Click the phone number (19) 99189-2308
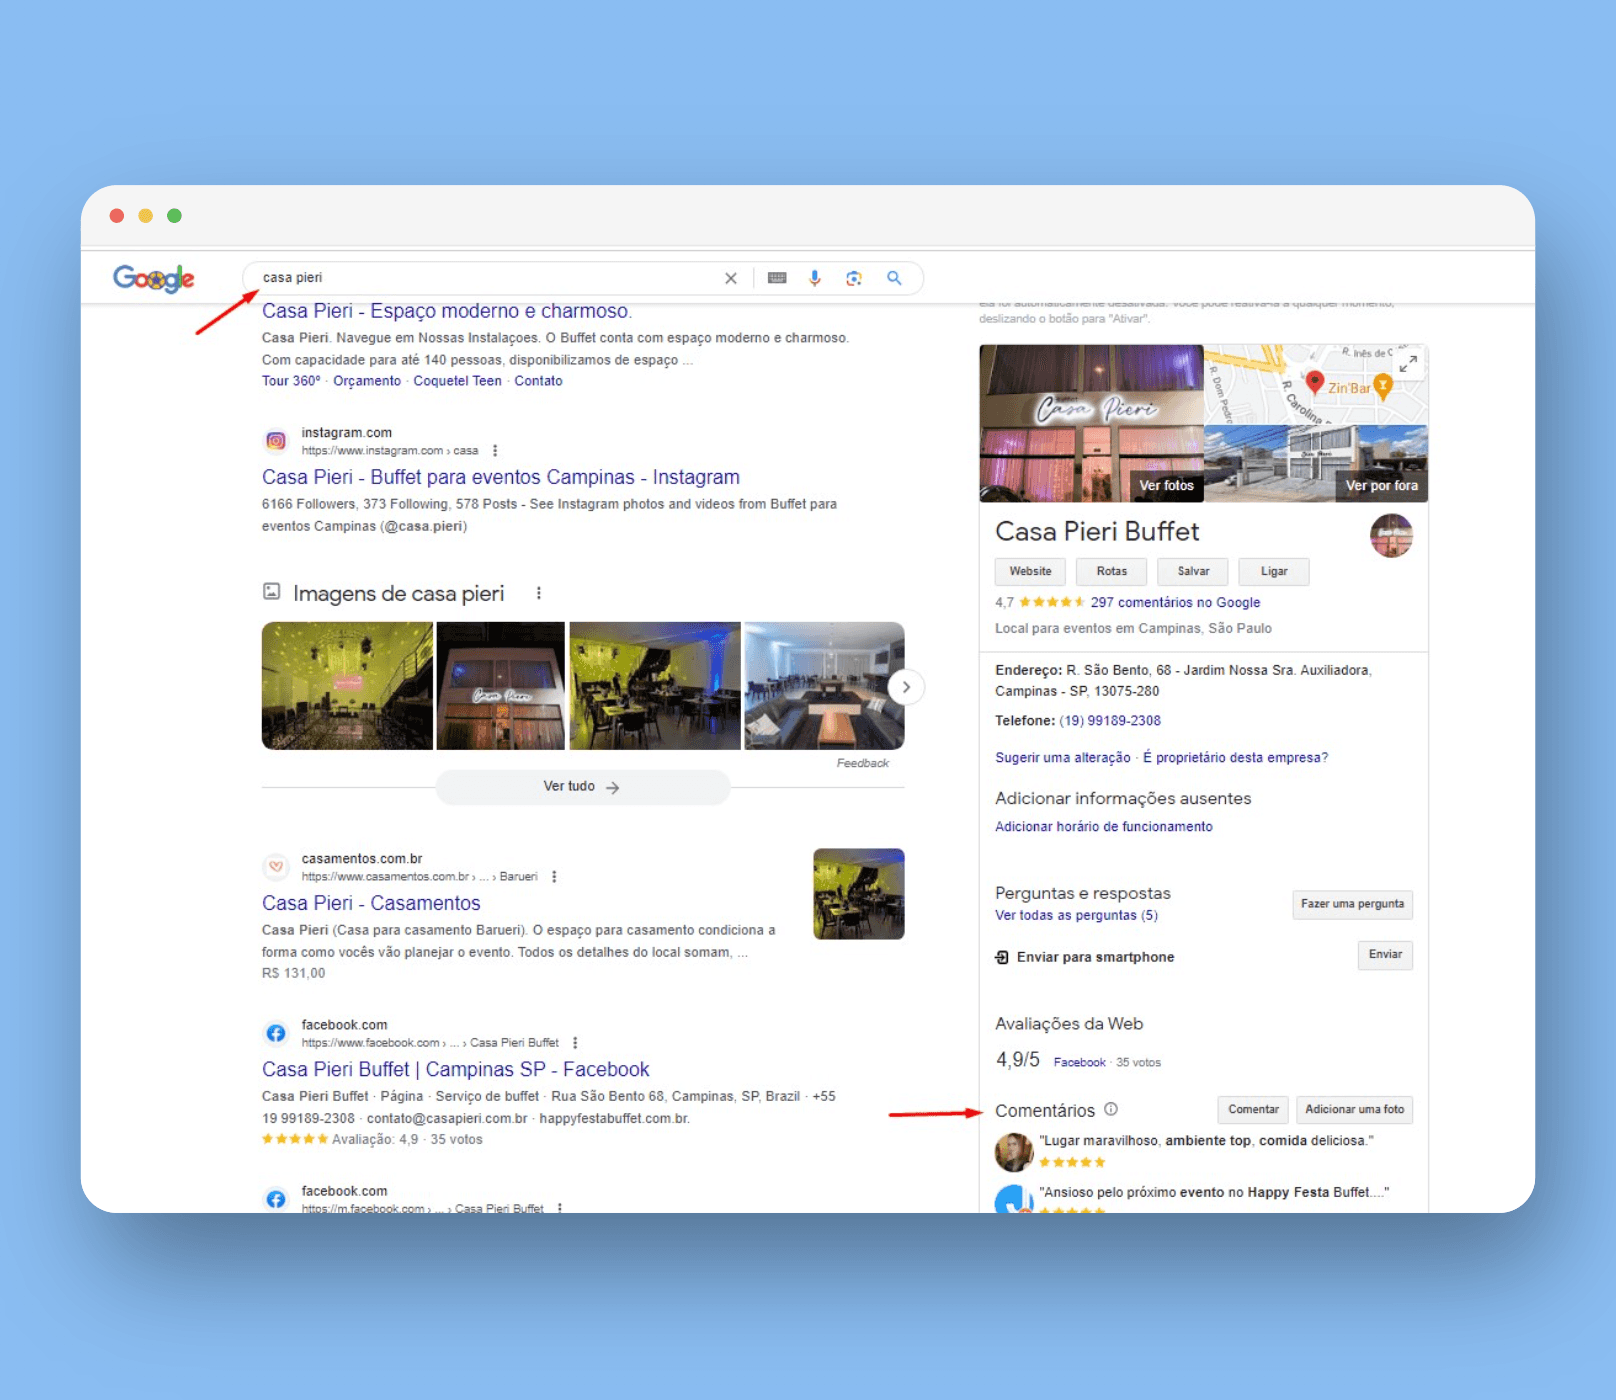Screen dimensions: 1616x1400 pos(1110,721)
